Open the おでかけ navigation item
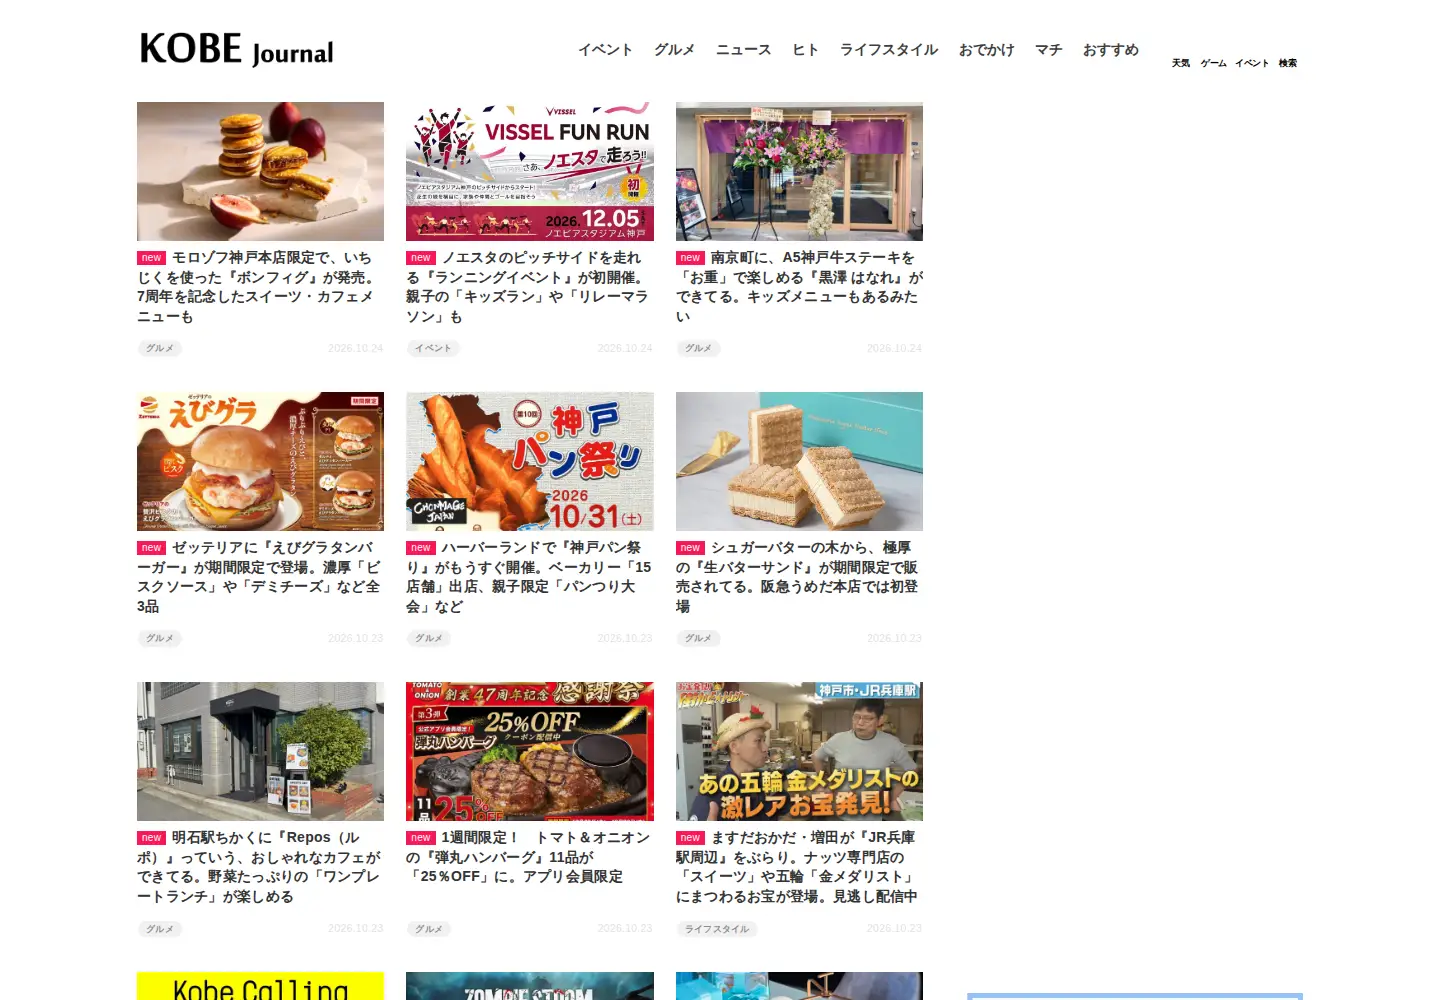1440x1000 pixels. [x=986, y=50]
